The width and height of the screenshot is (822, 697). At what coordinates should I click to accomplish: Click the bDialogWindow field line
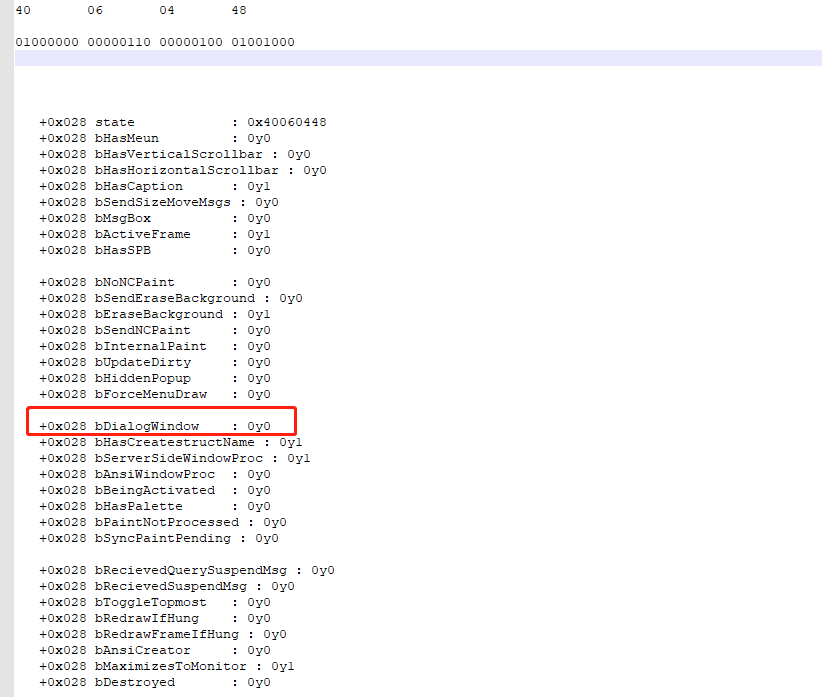(155, 427)
